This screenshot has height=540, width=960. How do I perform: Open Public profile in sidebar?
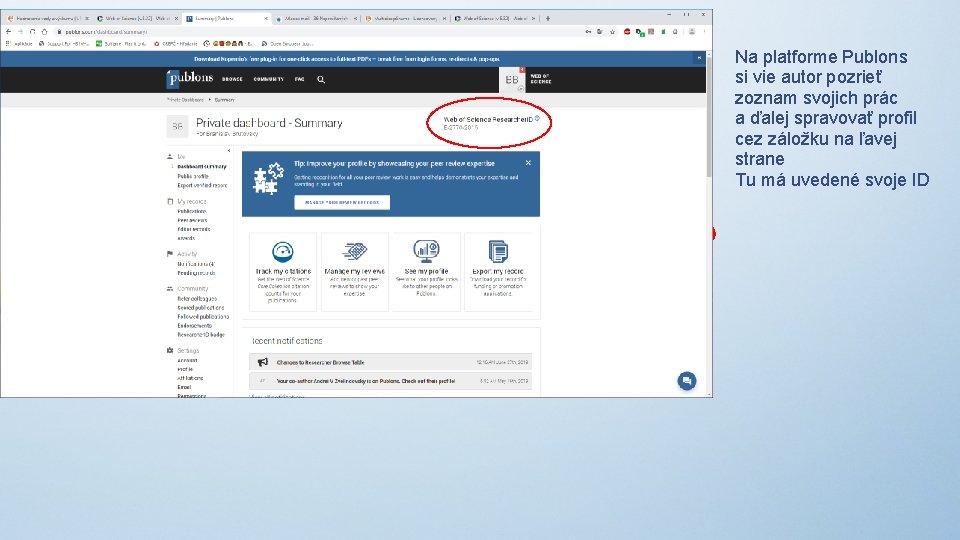pyautogui.click(x=193, y=176)
